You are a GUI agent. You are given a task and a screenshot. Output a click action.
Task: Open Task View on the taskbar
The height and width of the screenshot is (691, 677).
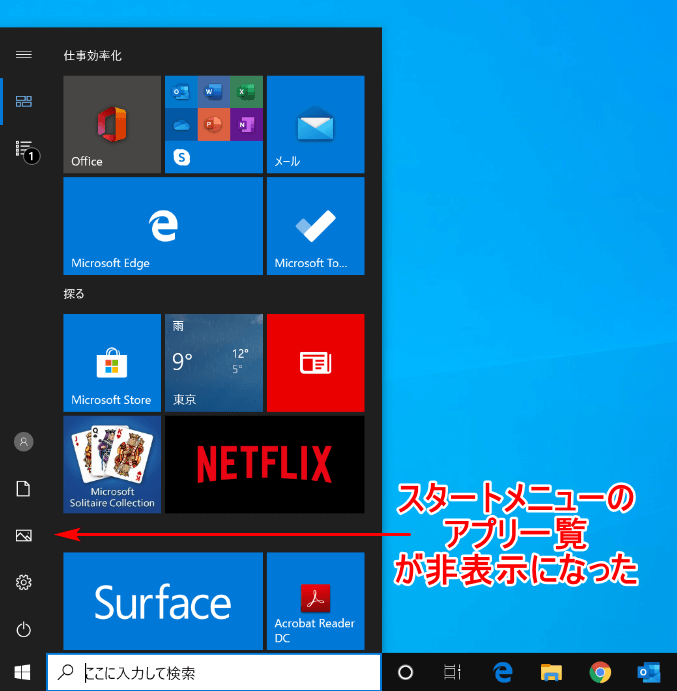click(x=452, y=672)
